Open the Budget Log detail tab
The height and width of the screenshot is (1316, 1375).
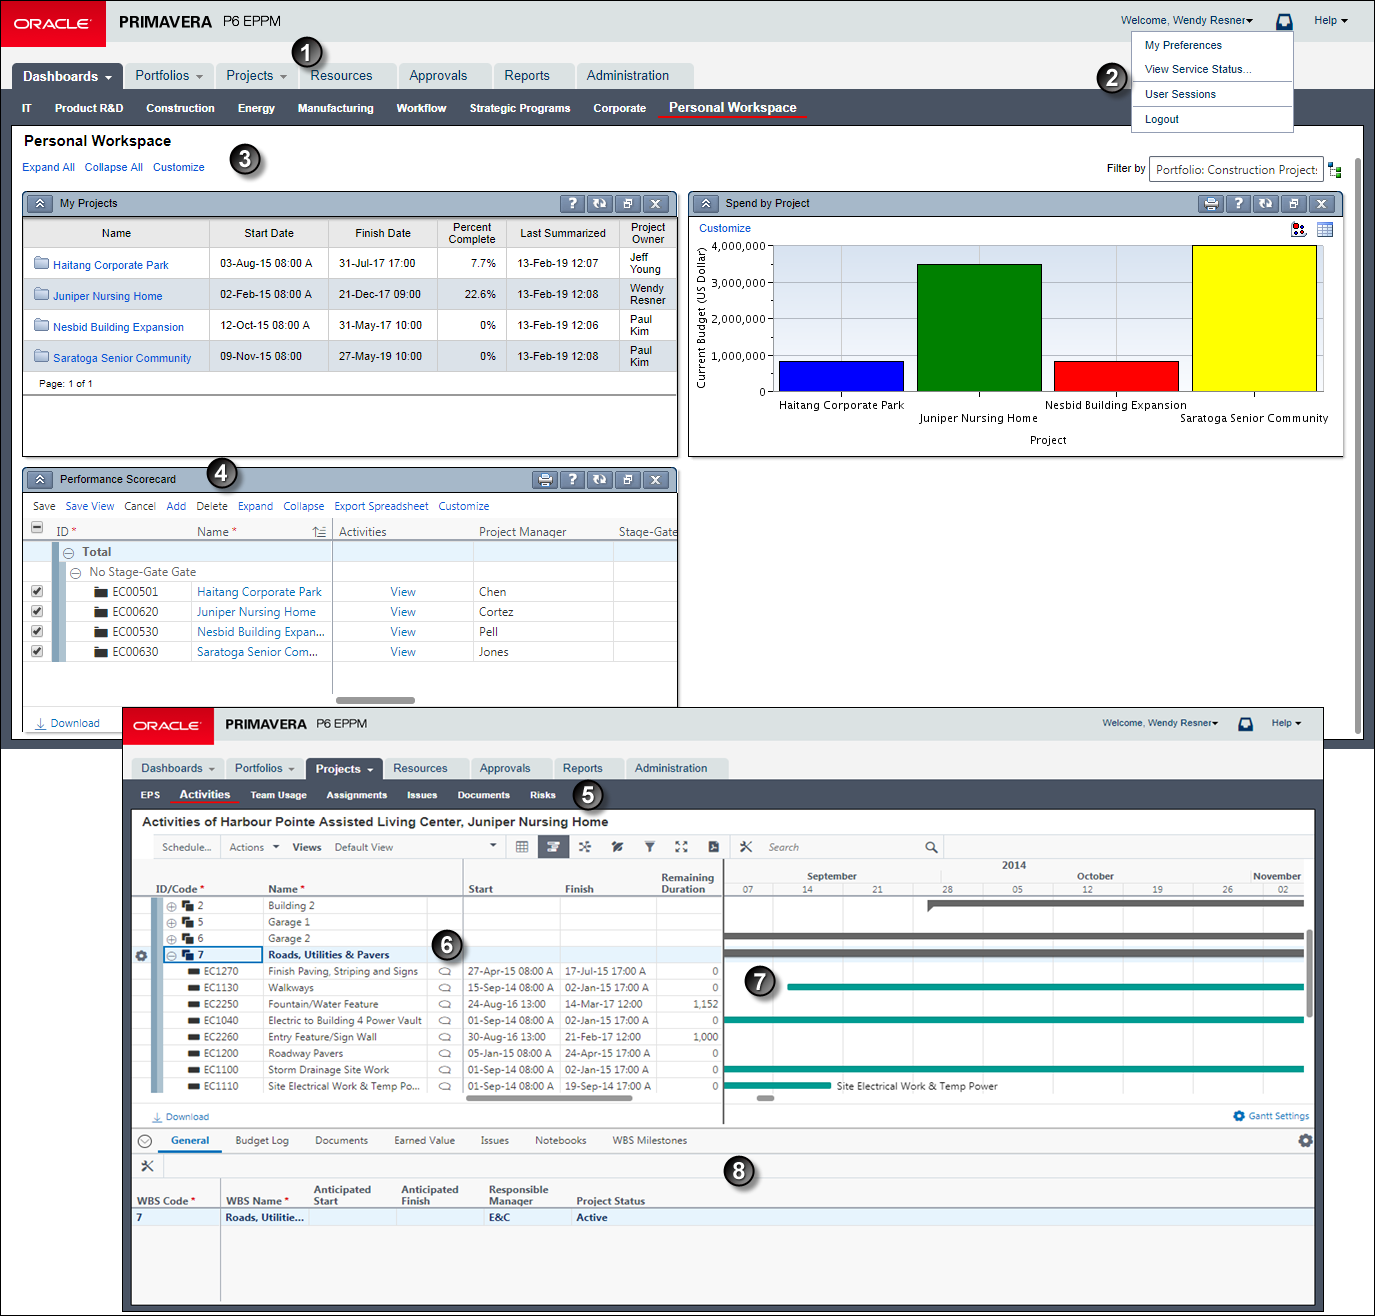coord(262,1140)
